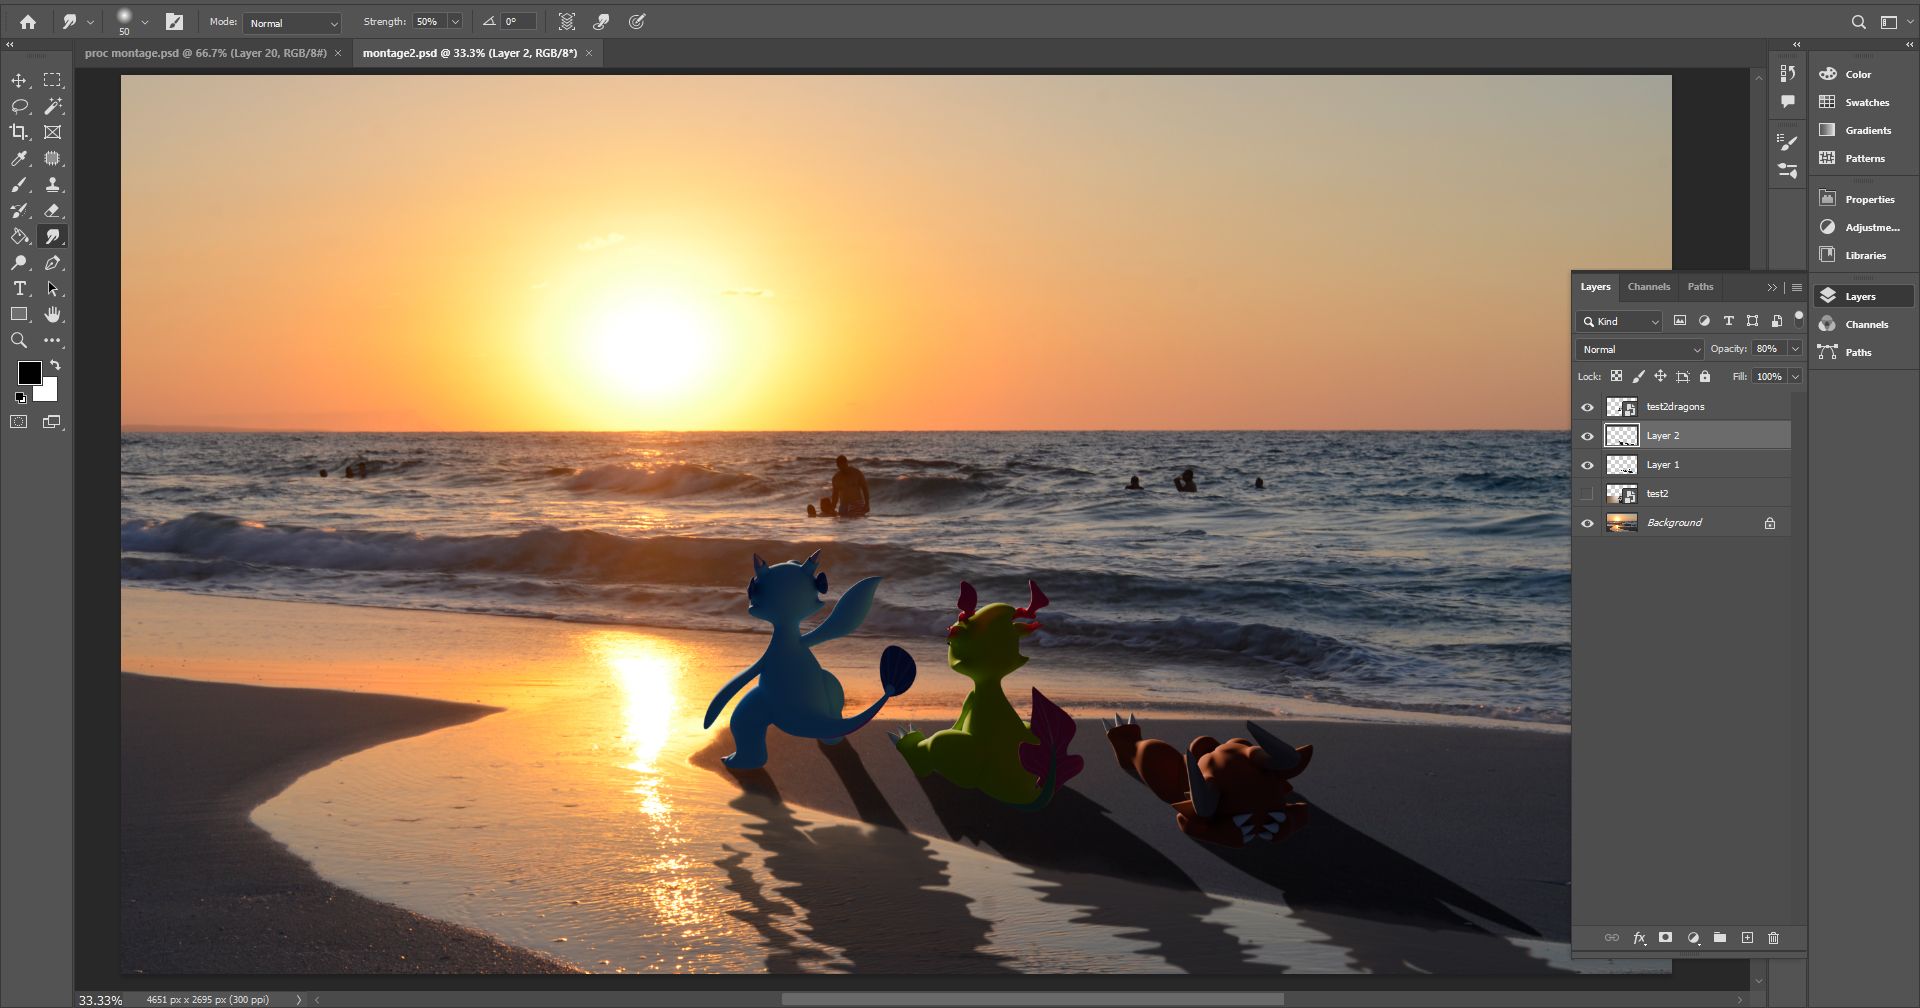The height and width of the screenshot is (1008, 1920).
Task: Select the Horizontal Type tool
Action: tap(19, 289)
